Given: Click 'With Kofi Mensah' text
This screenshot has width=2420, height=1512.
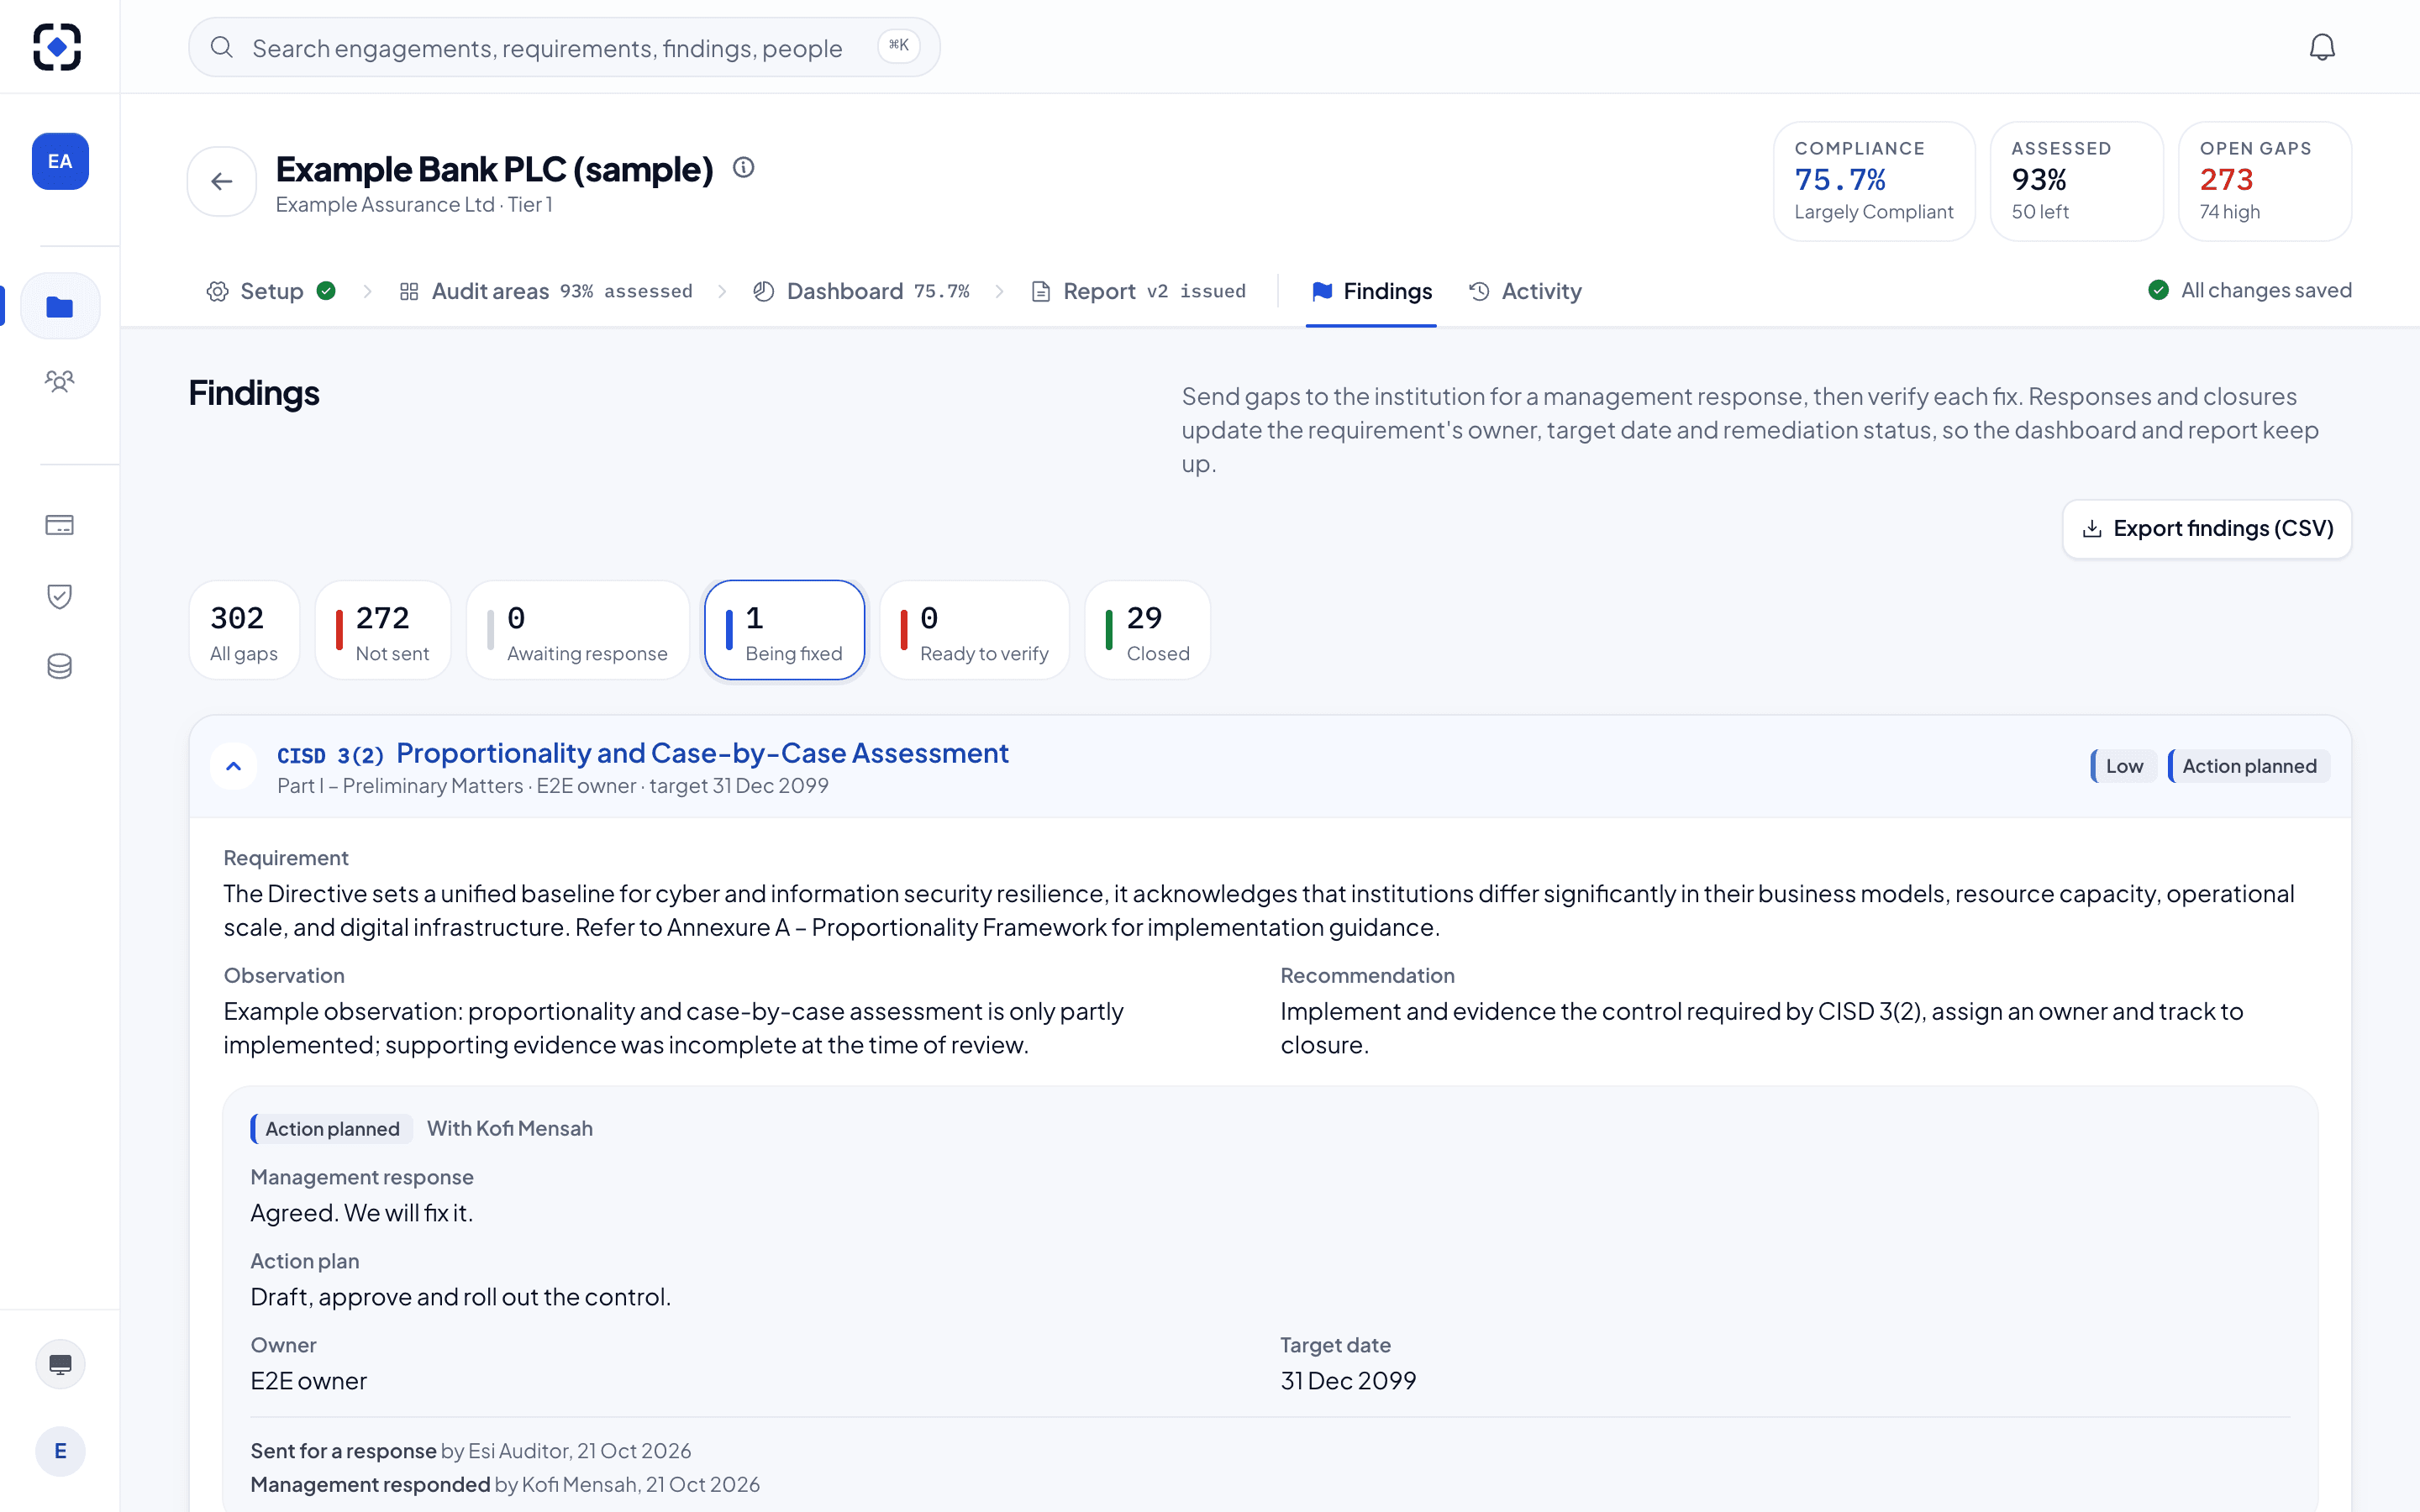Looking at the screenshot, I should click(x=510, y=1128).
